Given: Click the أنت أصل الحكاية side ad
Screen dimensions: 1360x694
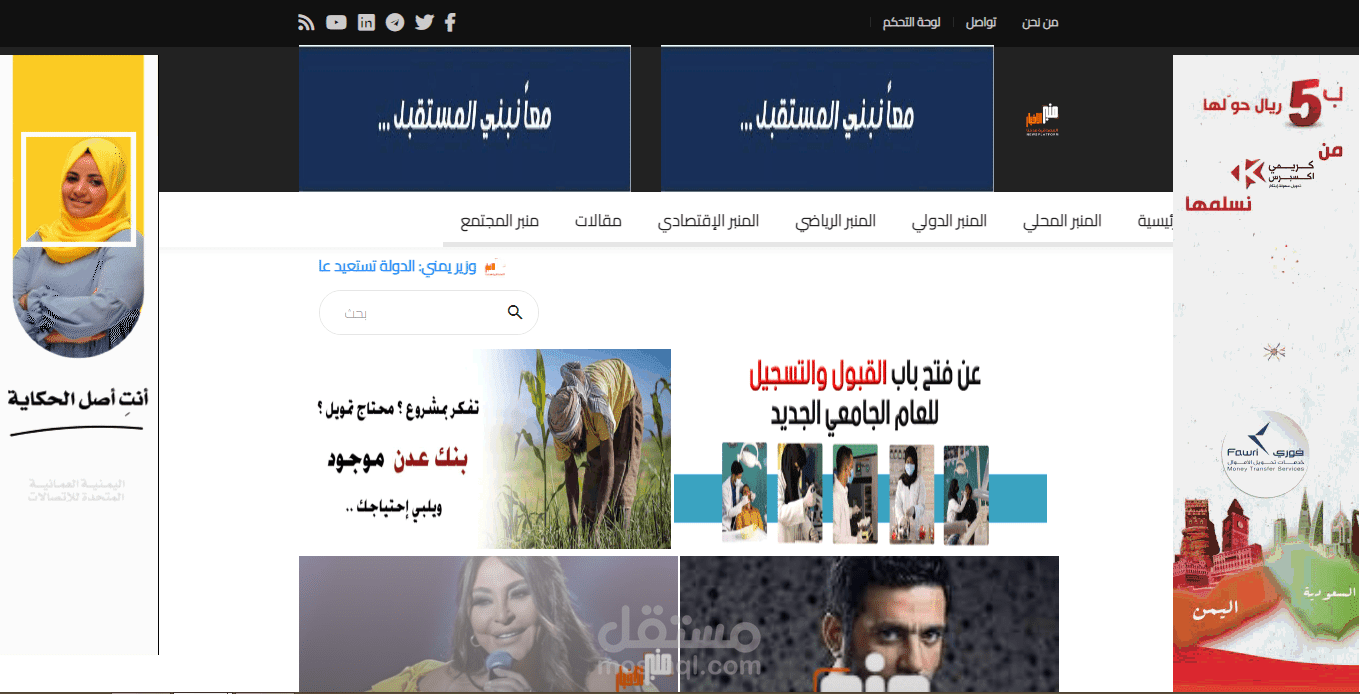Looking at the screenshot, I should tap(78, 355).
